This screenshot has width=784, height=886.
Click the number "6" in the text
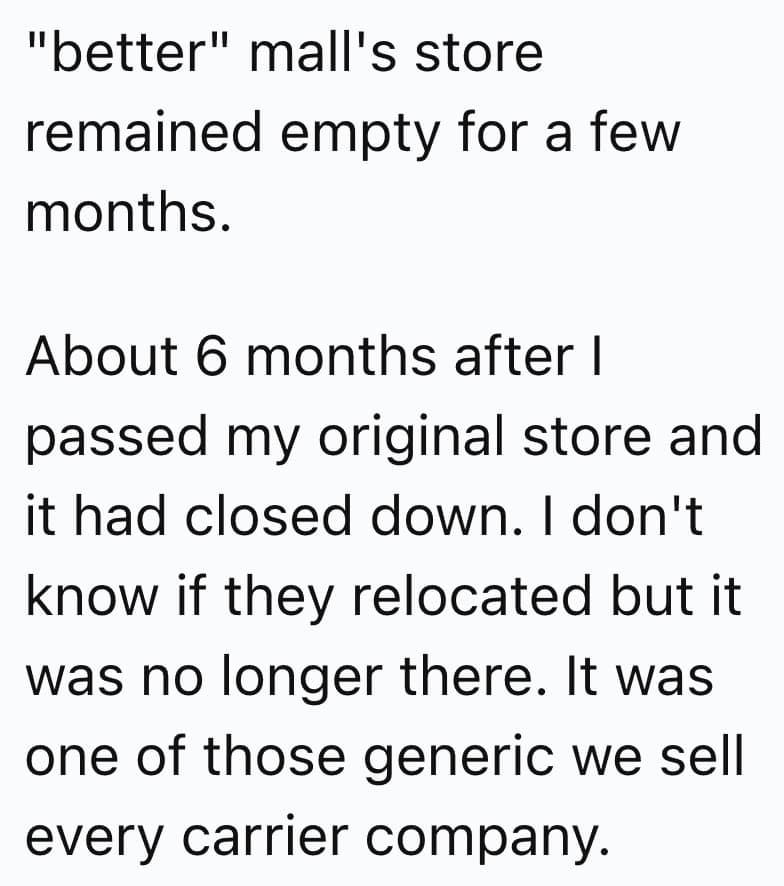pos(211,355)
